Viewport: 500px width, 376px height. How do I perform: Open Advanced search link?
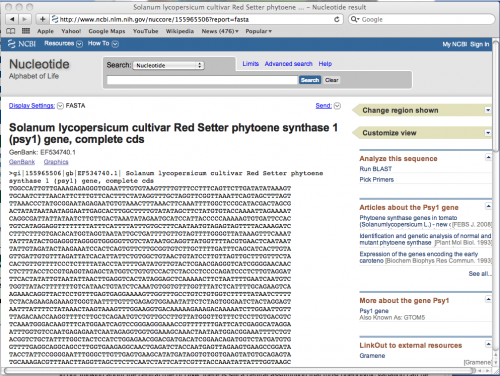[x=289, y=64]
